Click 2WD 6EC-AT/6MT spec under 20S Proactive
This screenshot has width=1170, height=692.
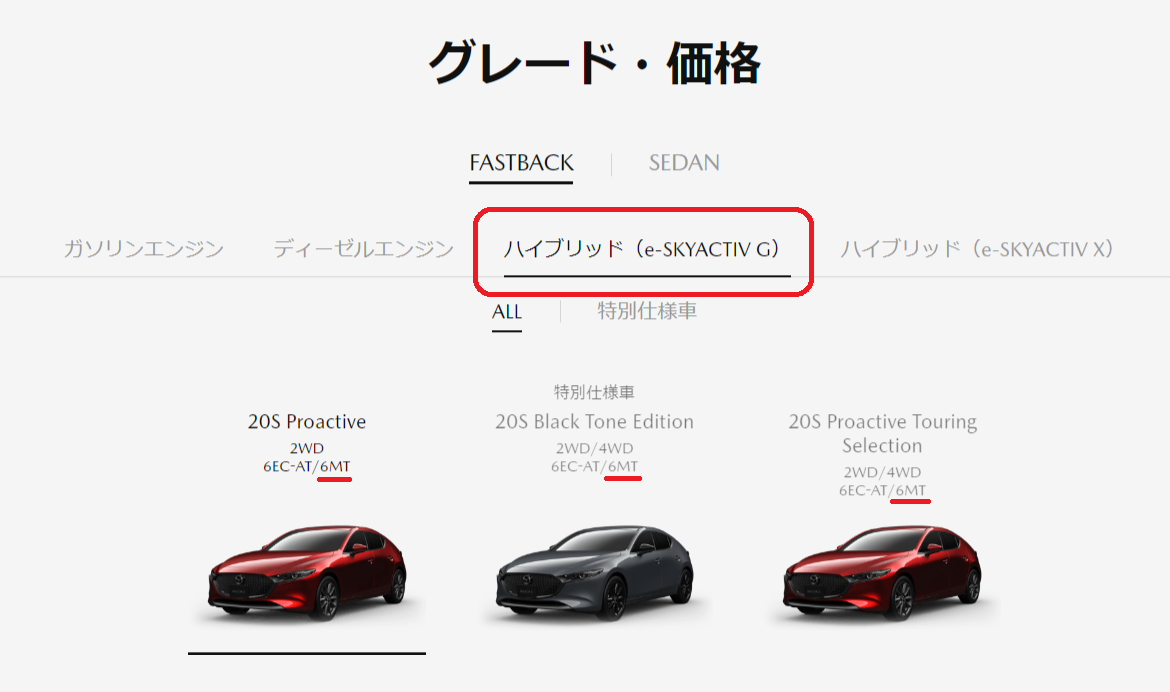click(x=307, y=457)
